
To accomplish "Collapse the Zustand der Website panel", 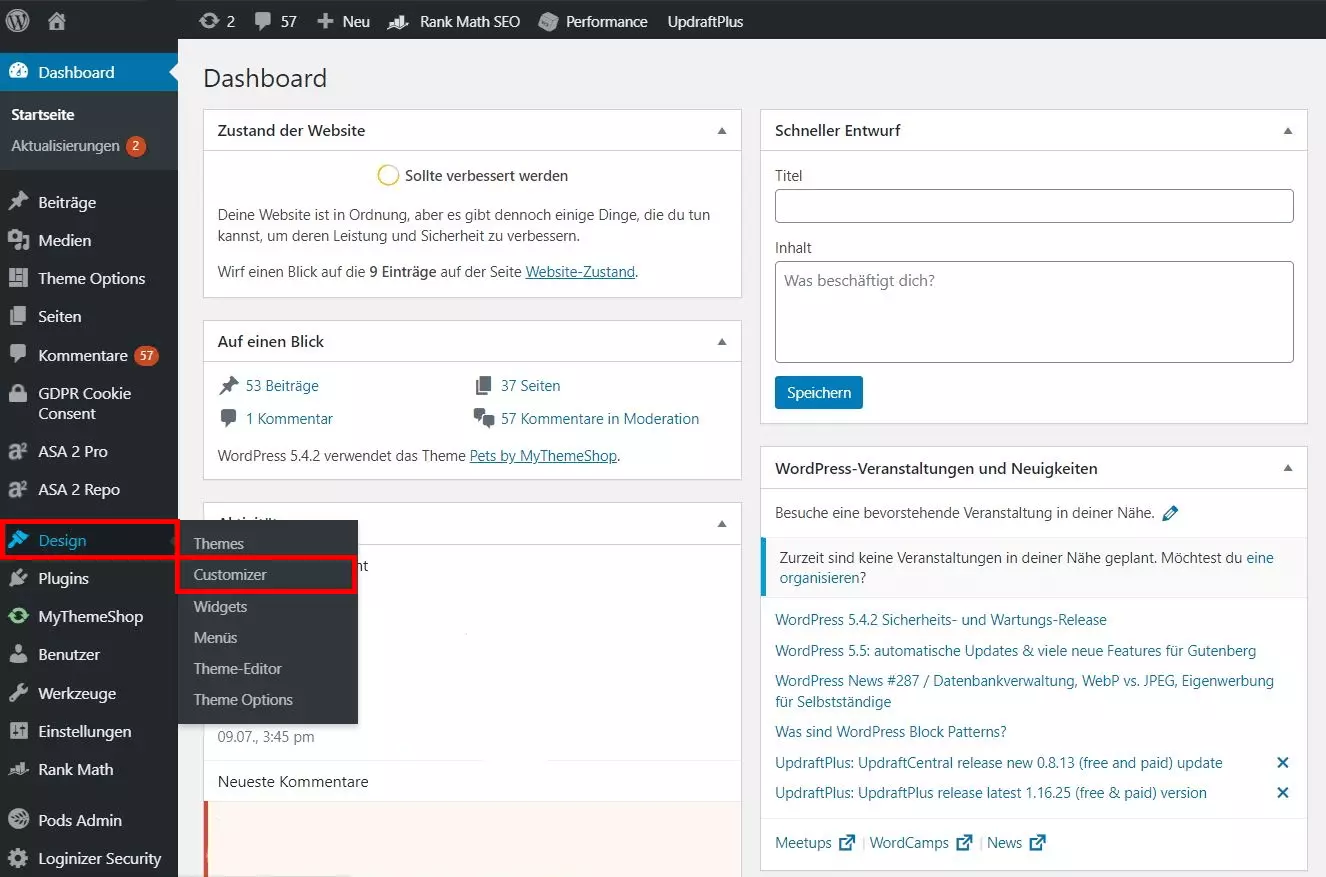I will (x=722, y=131).
